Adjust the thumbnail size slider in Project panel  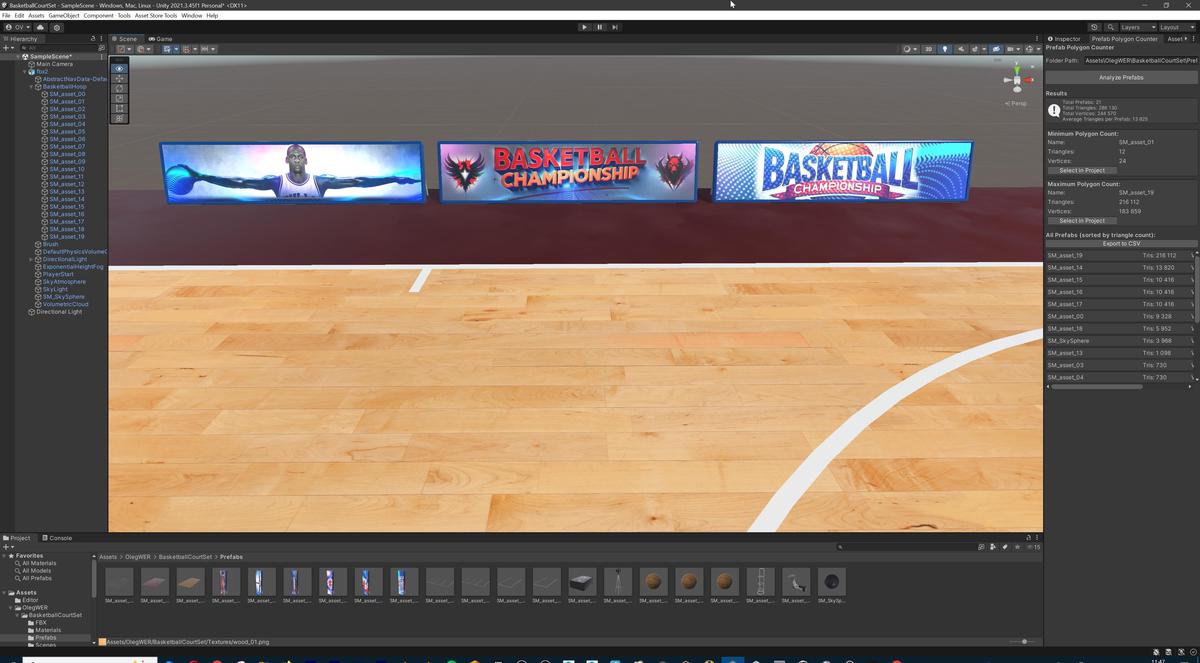click(1025, 641)
